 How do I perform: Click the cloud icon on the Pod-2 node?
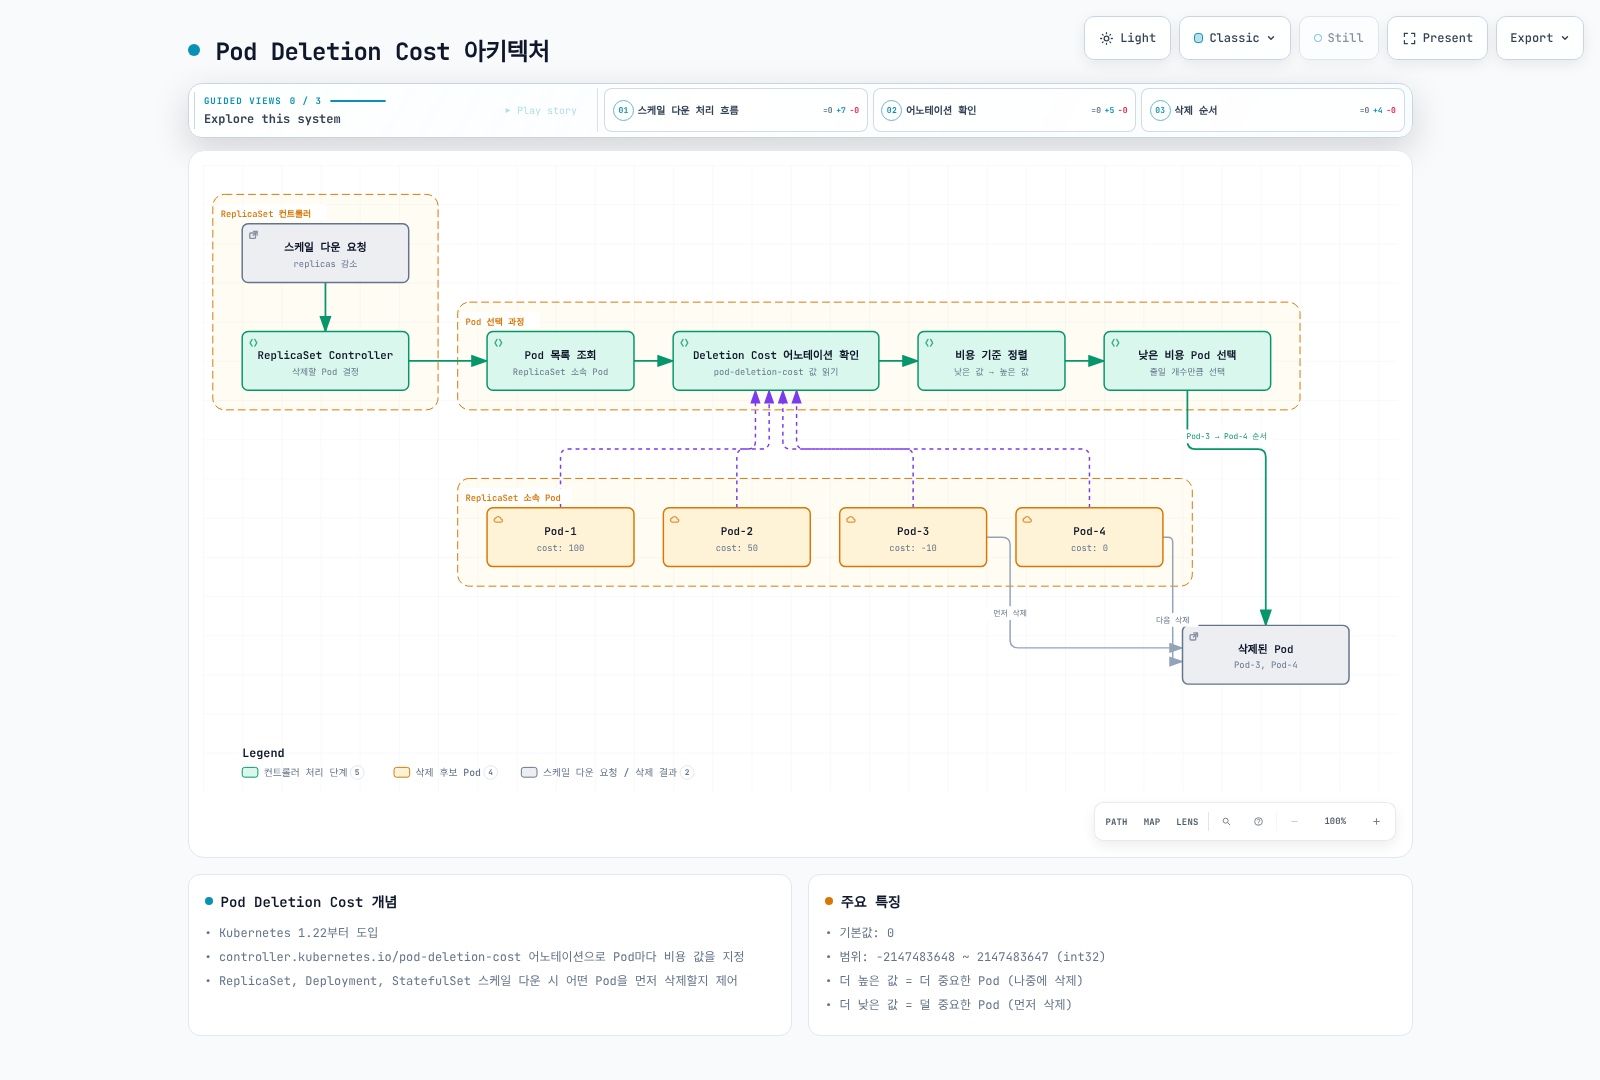pyautogui.click(x=674, y=520)
